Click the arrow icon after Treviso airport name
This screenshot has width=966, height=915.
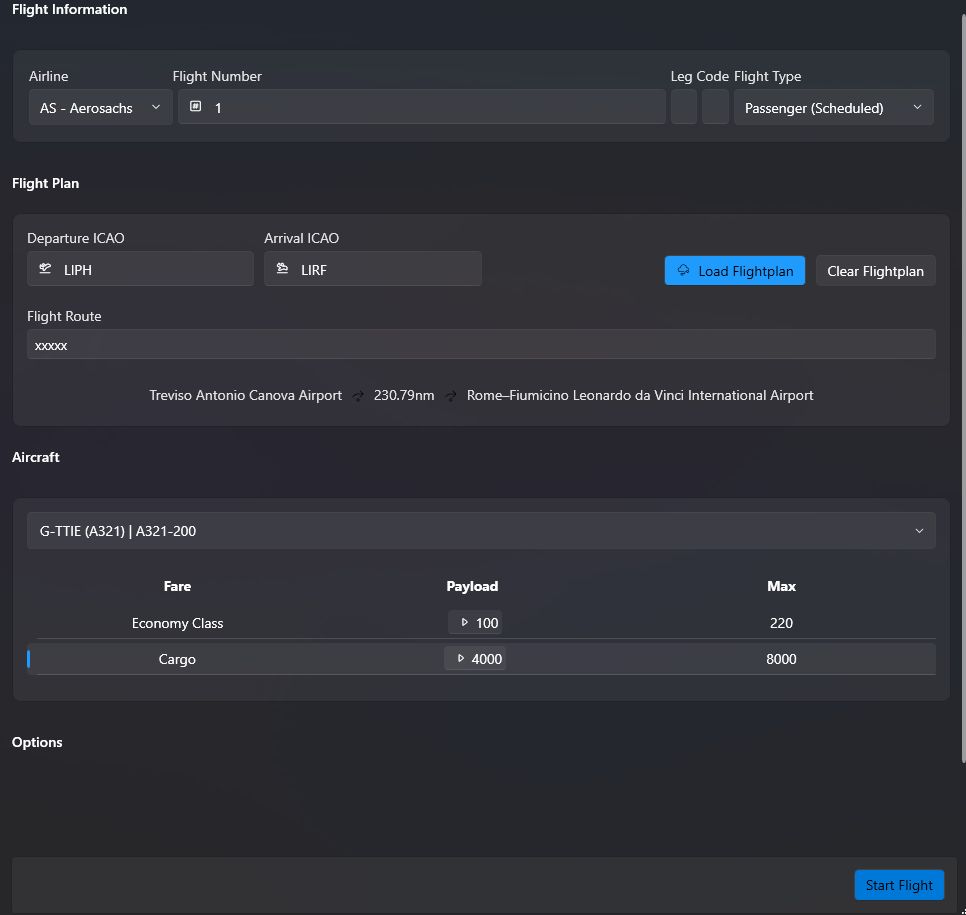click(x=359, y=396)
